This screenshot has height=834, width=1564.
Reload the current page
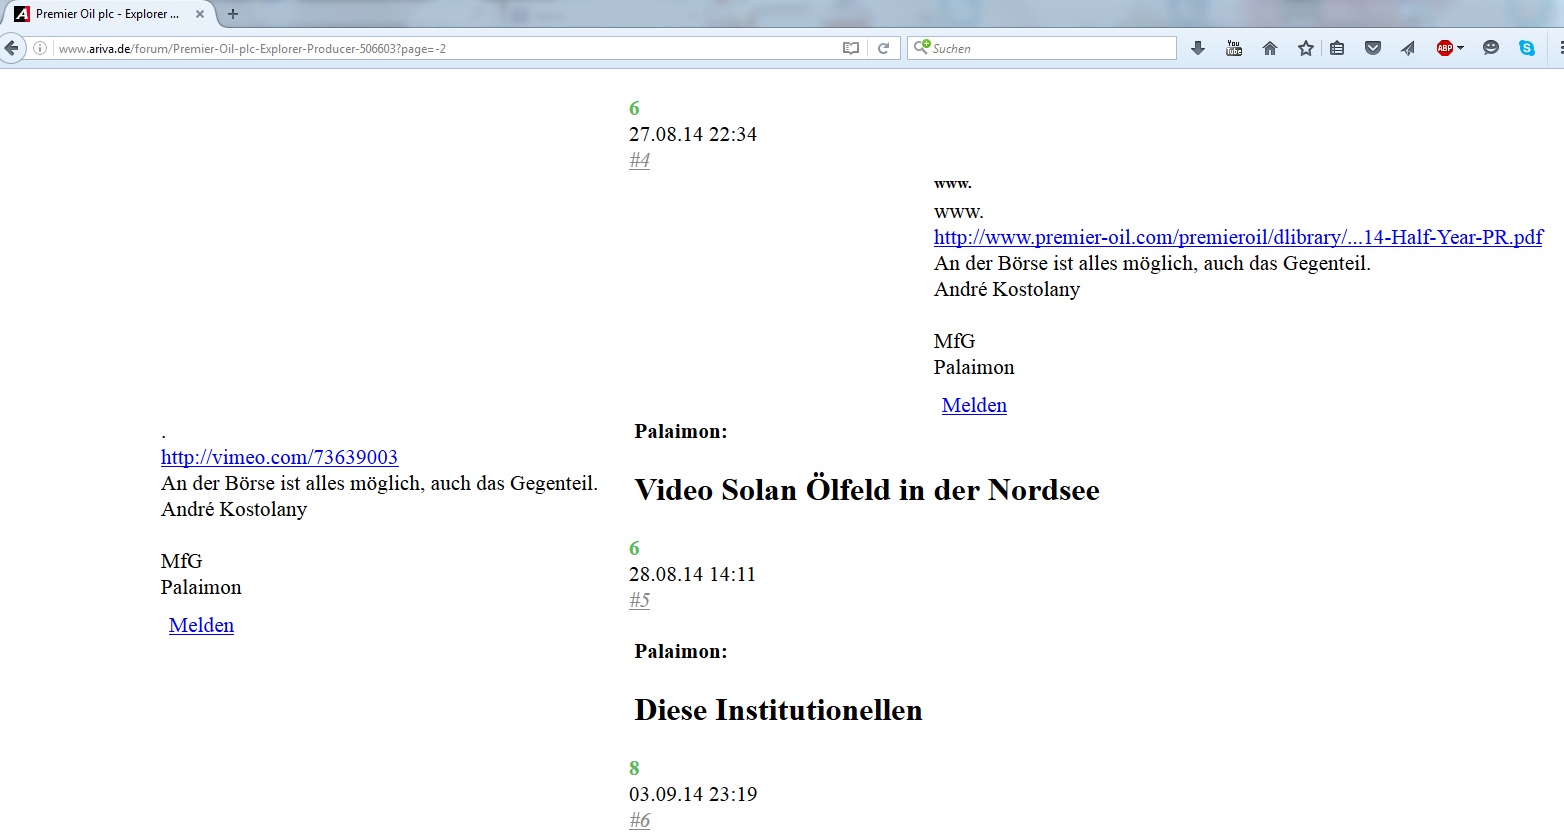pyautogui.click(x=883, y=48)
